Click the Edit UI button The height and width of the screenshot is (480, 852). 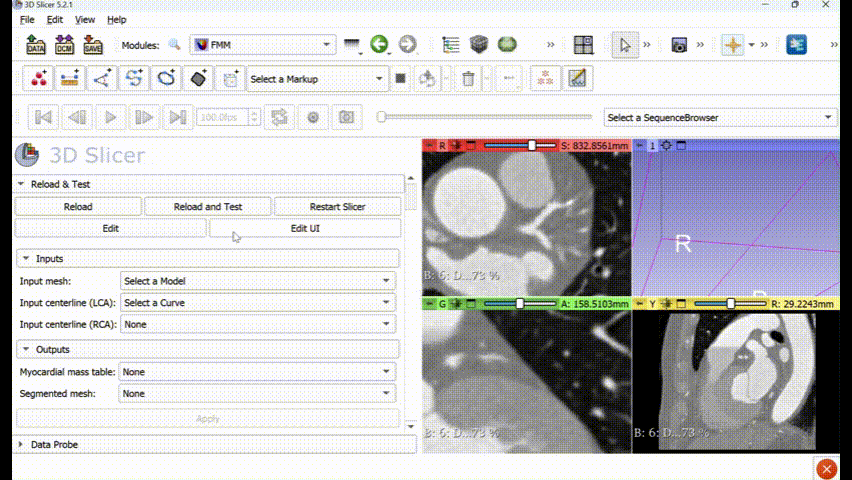[305, 228]
